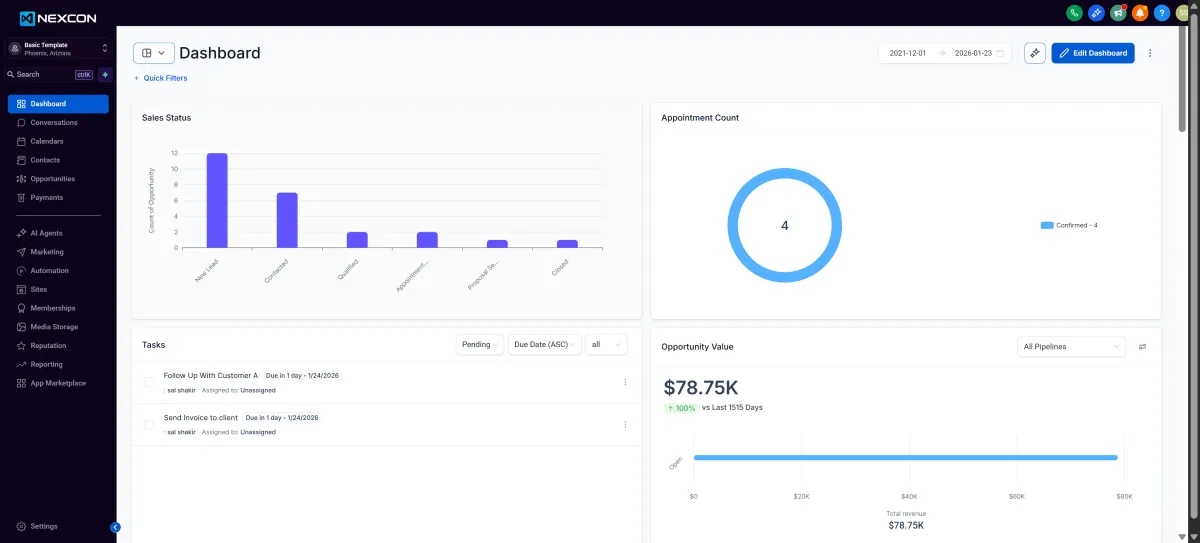Image resolution: width=1200 pixels, height=543 pixels.
Task: Click the App Marketplace grid icon in sidebar
Action: coord(21,383)
